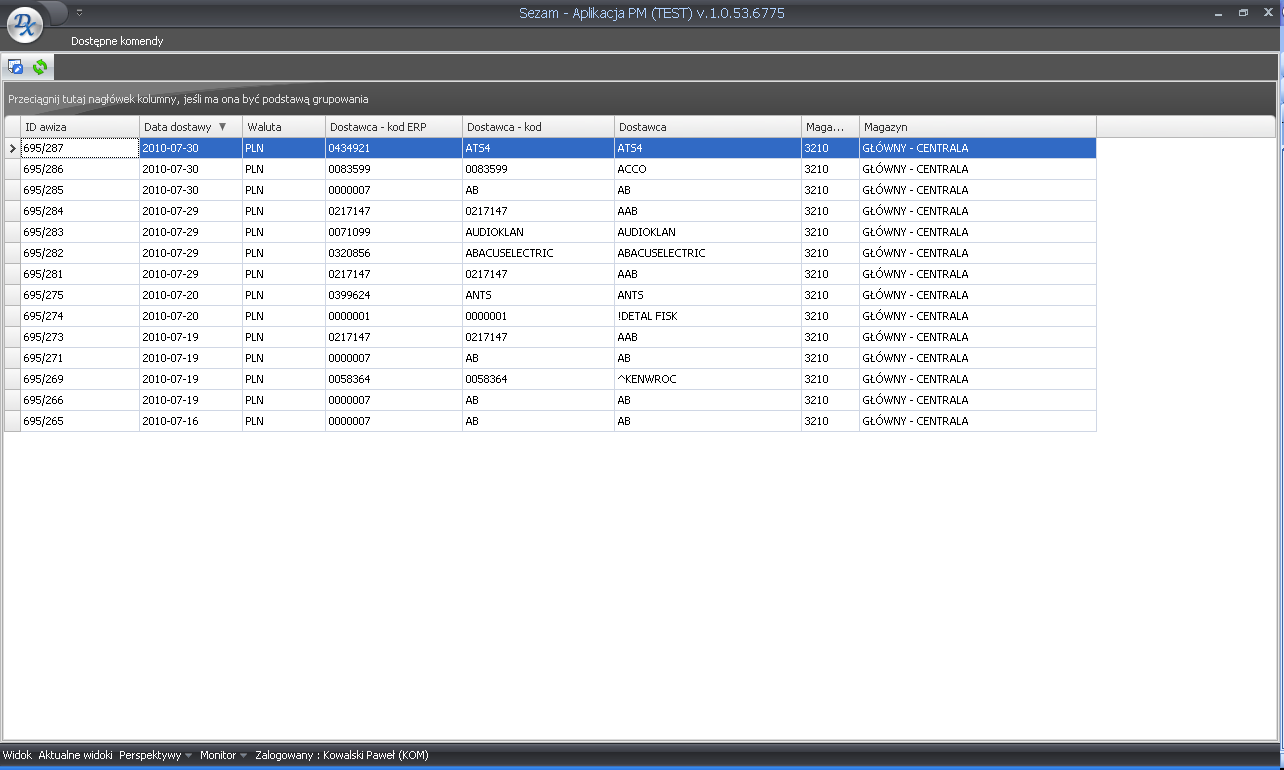Click supplier AAB in row 695/284
The width and height of the screenshot is (1284, 770).
[x=708, y=211]
